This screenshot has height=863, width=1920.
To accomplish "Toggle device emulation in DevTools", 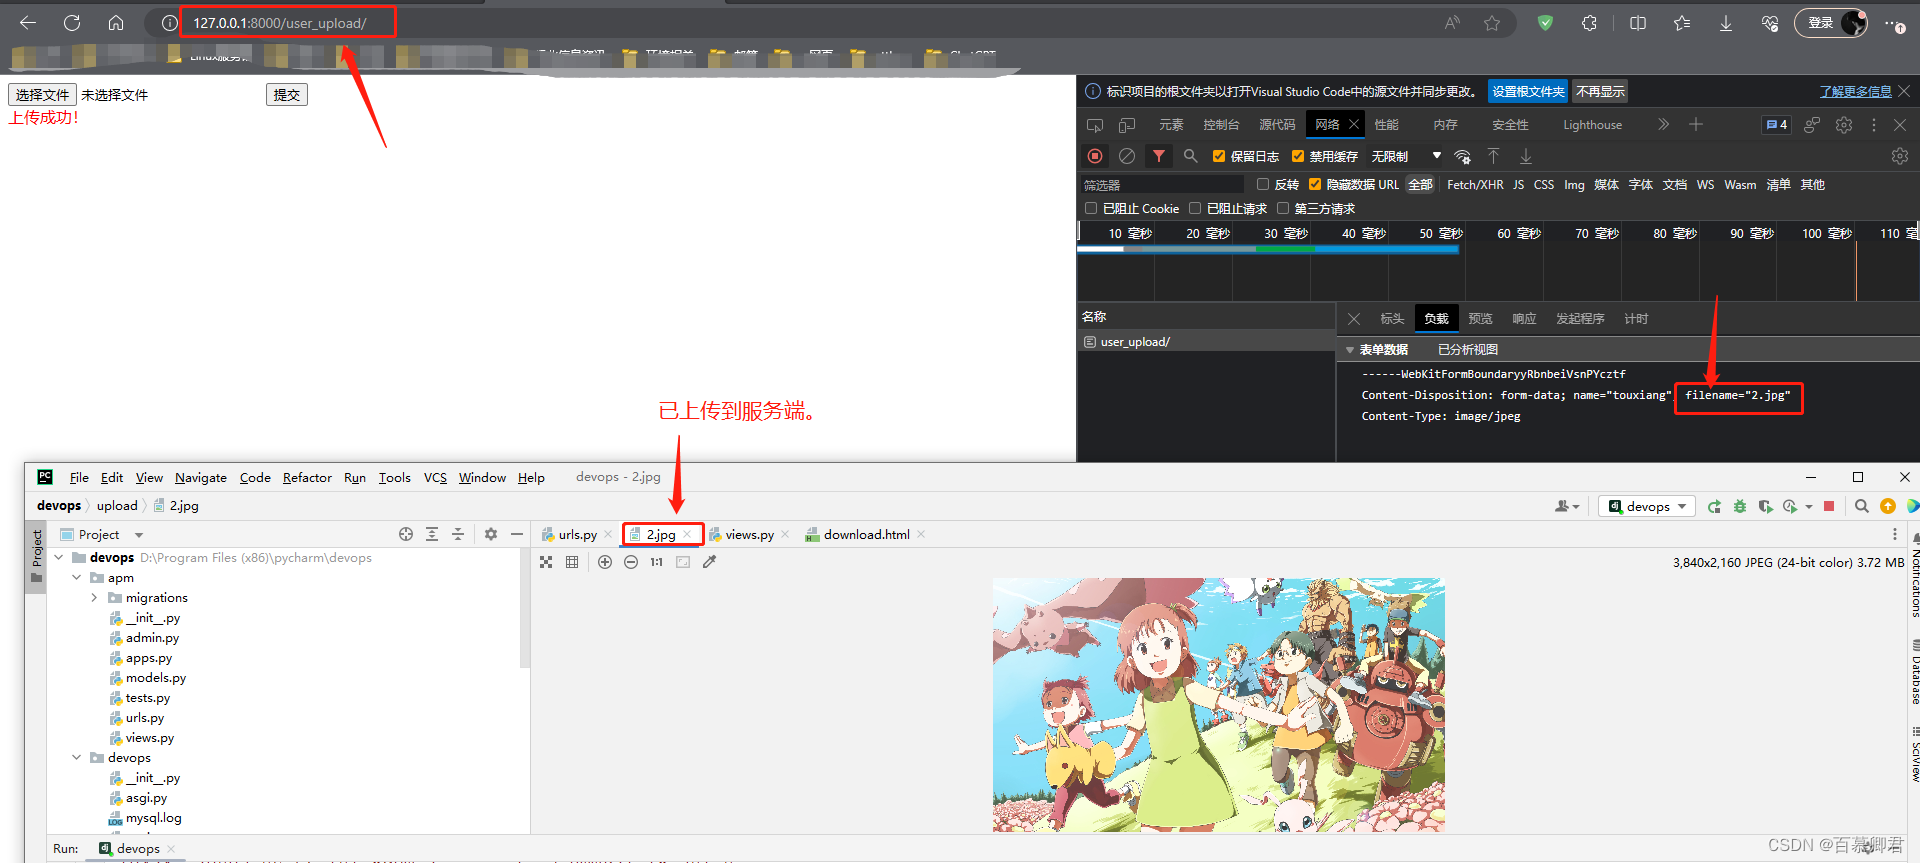I will coord(1127,125).
